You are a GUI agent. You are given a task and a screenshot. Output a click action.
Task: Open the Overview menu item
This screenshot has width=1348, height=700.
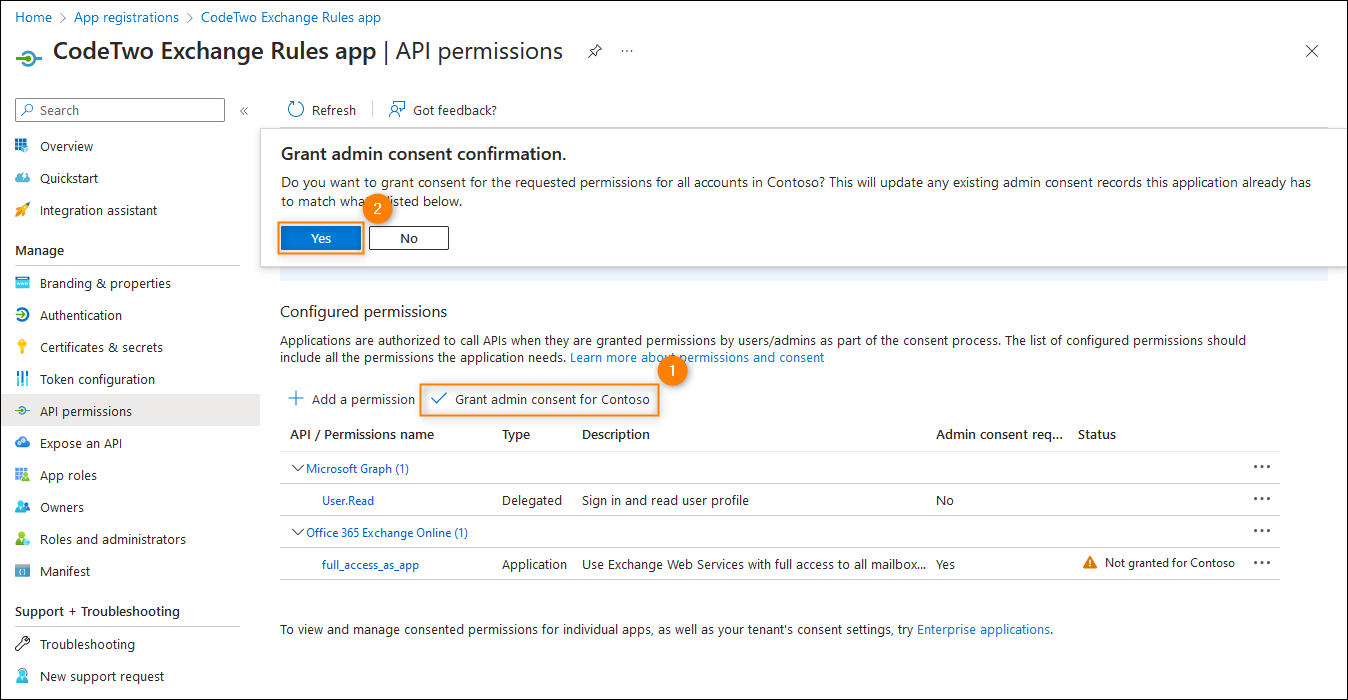[66, 146]
